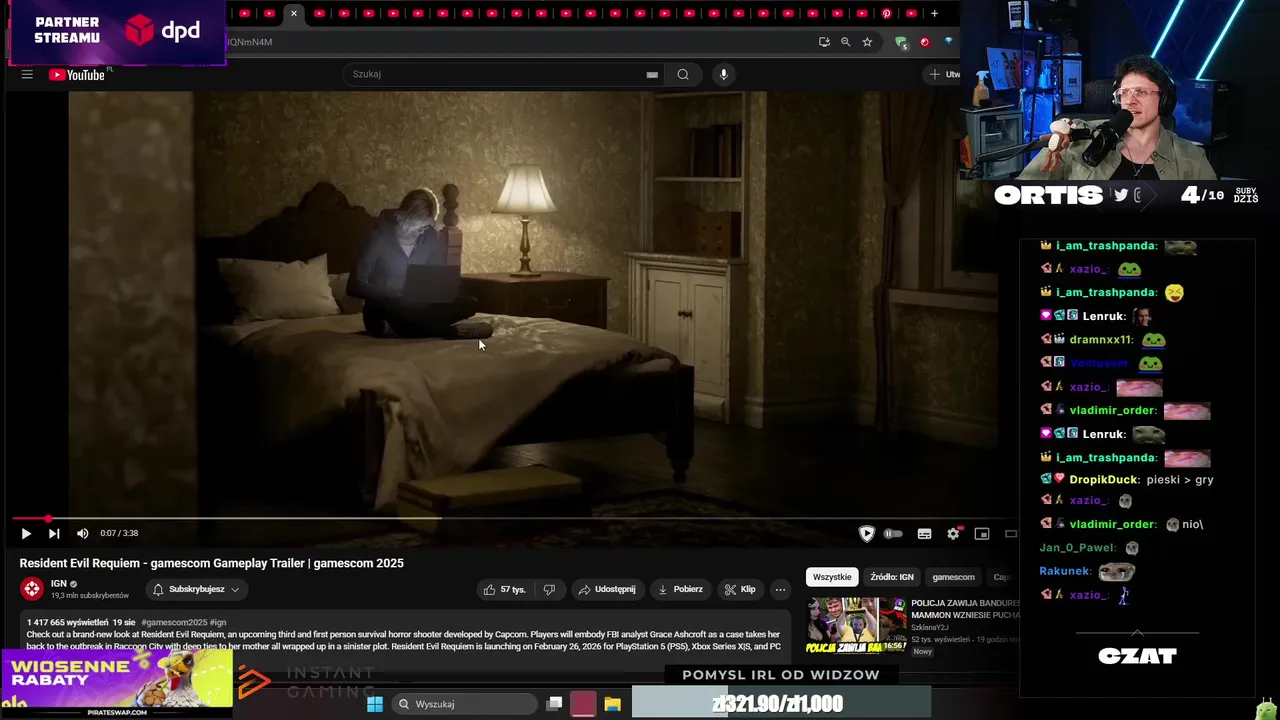Open the zoom magnifier in address bar
This screenshot has width=1280, height=720.
coord(846,42)
